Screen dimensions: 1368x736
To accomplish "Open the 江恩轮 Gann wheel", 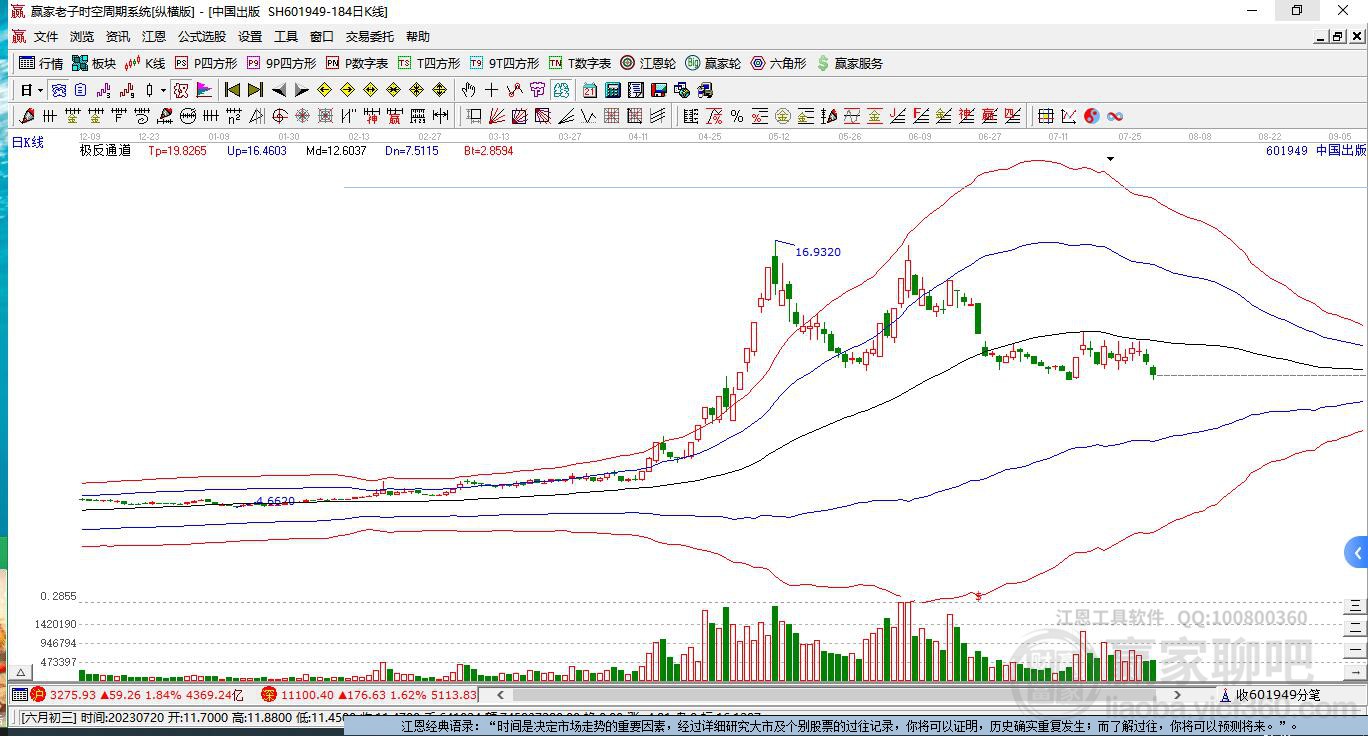I will (x=648, y=63).
